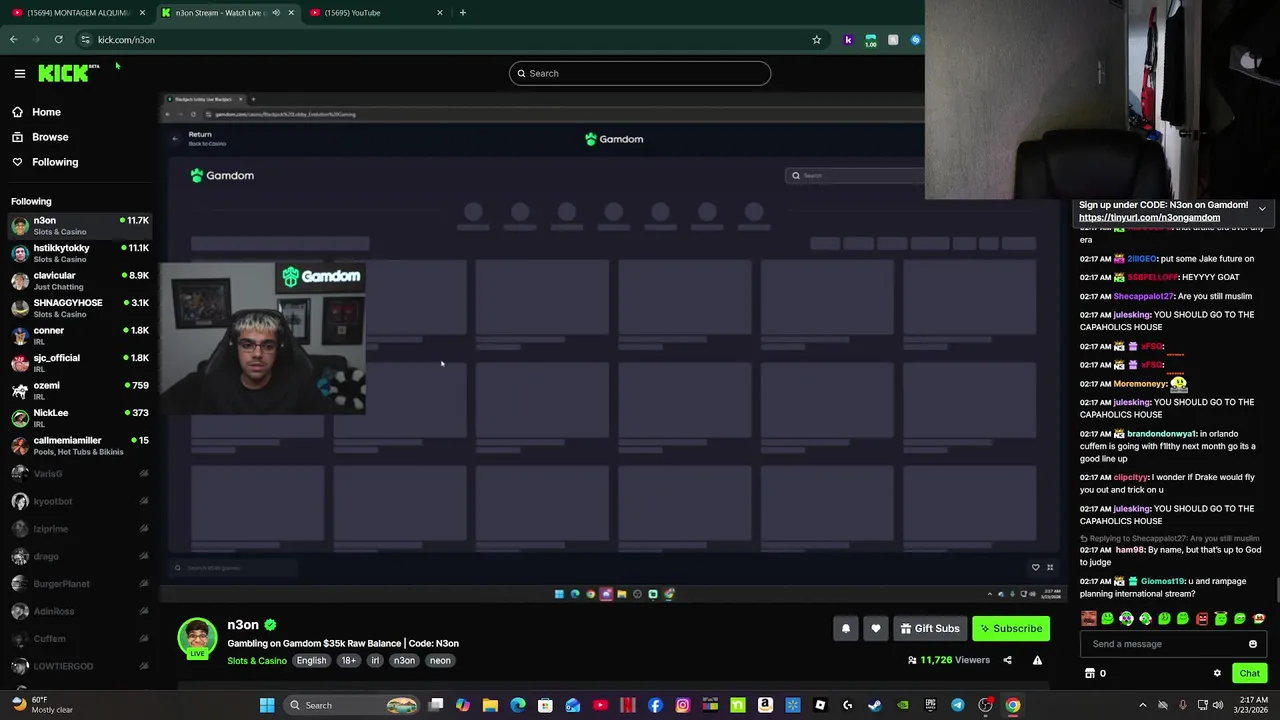Select the English tag
Screen dimensions: 1280x720
click(311, 660)
